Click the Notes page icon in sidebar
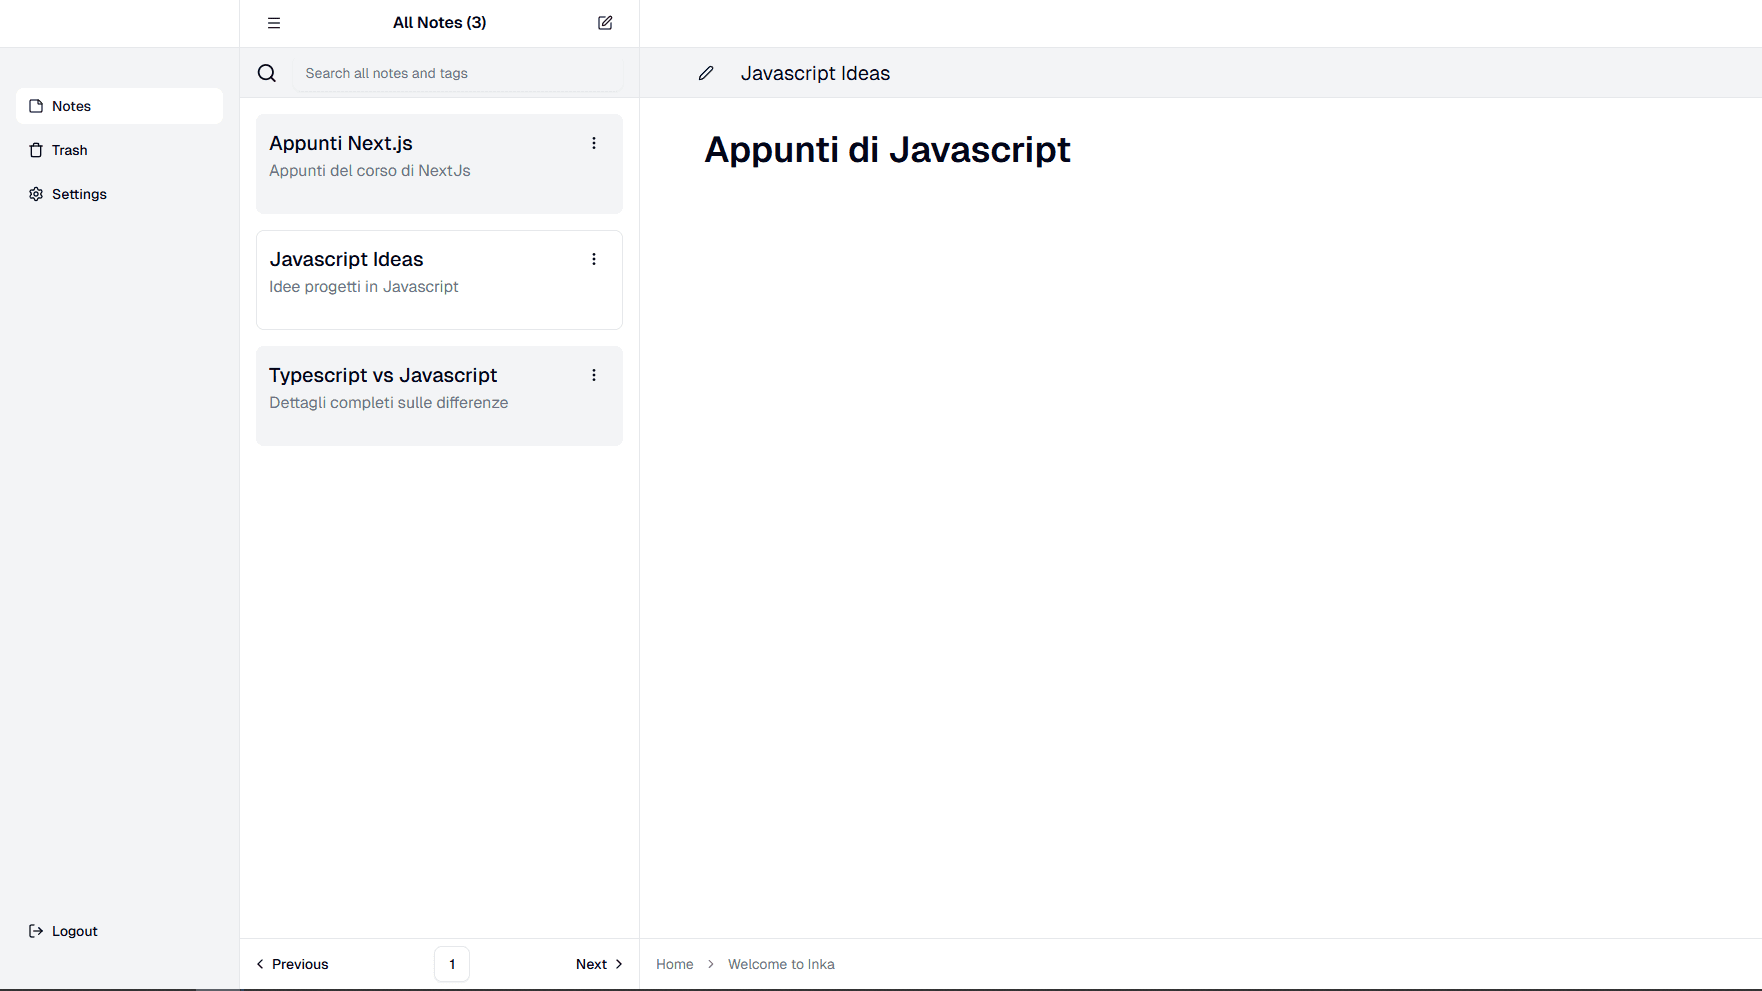Viewport: 1762px width, 991px height. (36, 106)
